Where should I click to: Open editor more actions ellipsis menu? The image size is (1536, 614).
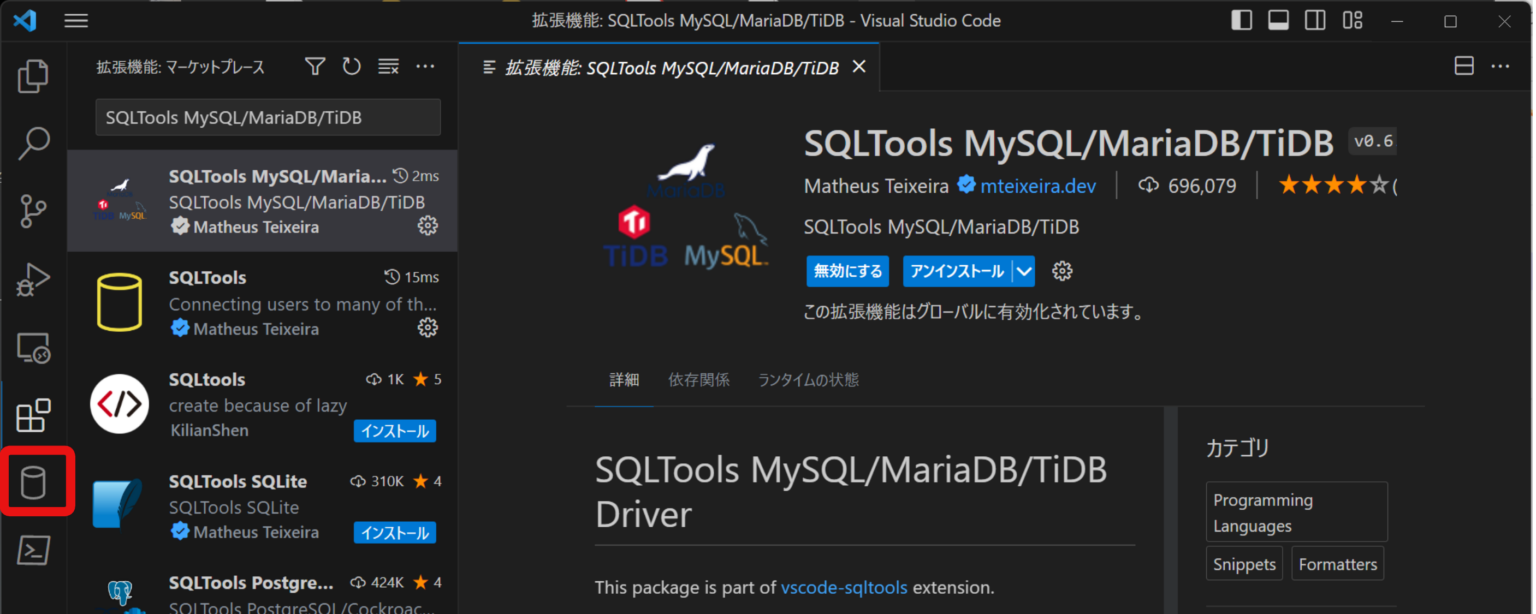1500,66
